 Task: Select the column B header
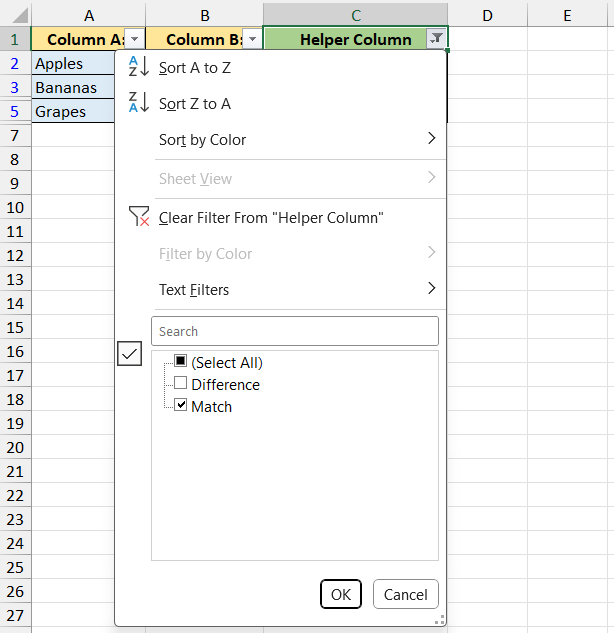[x=204, y=15]
